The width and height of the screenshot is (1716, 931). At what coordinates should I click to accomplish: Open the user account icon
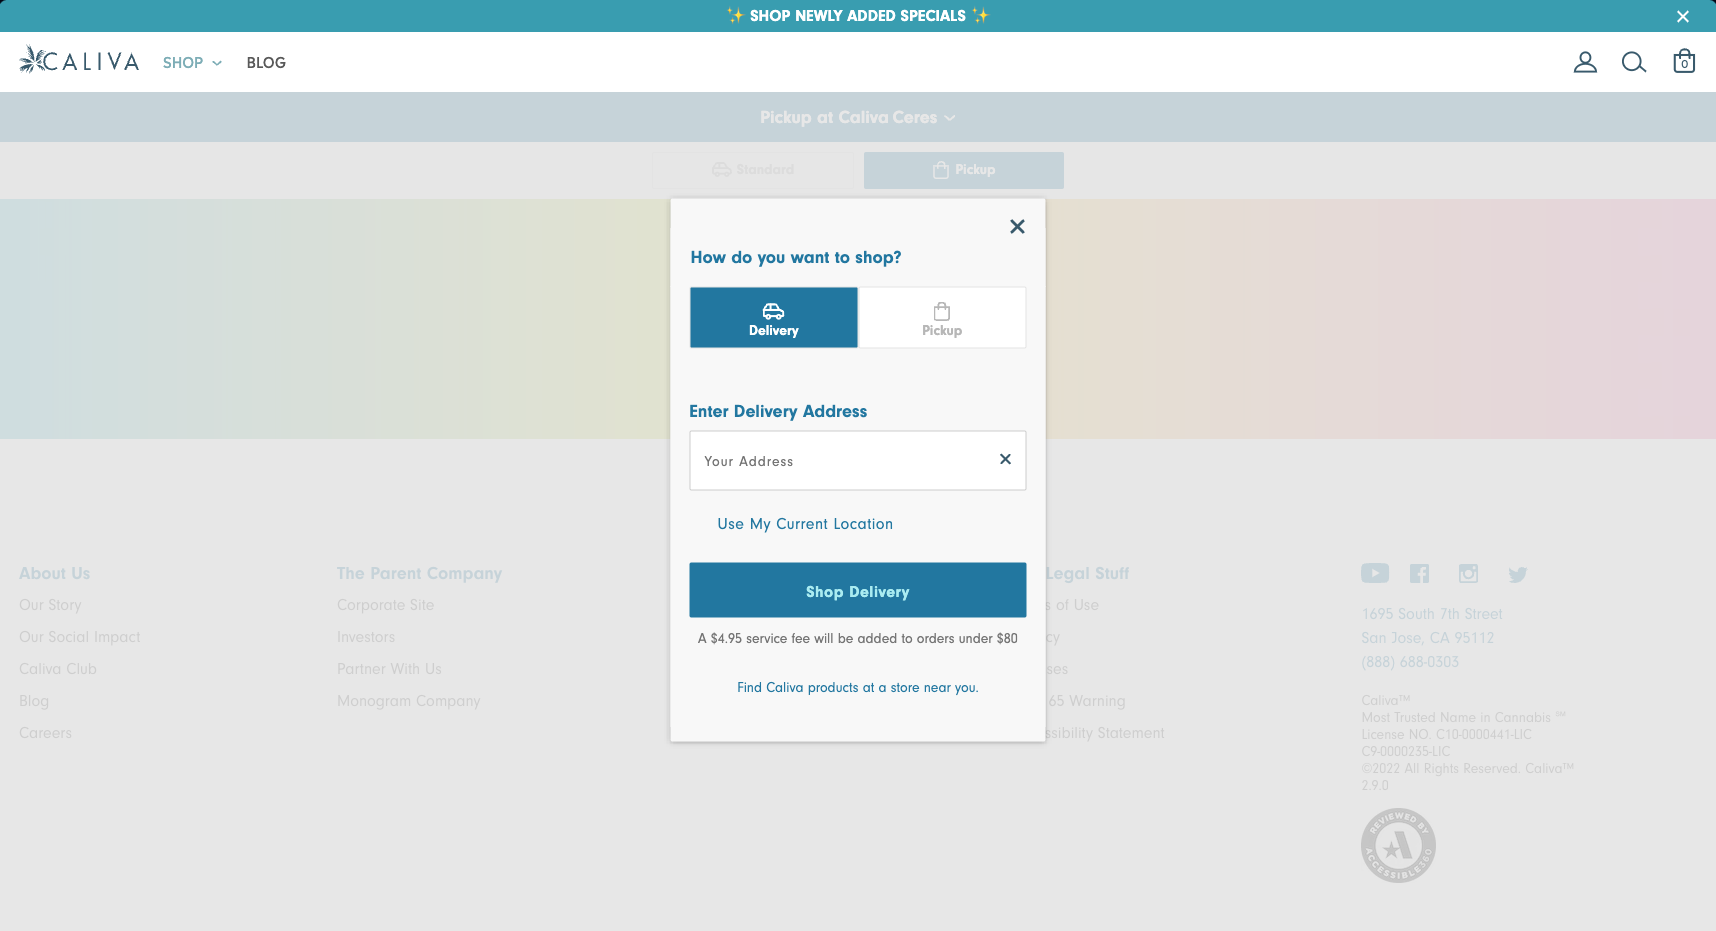tap(1585, 62)
